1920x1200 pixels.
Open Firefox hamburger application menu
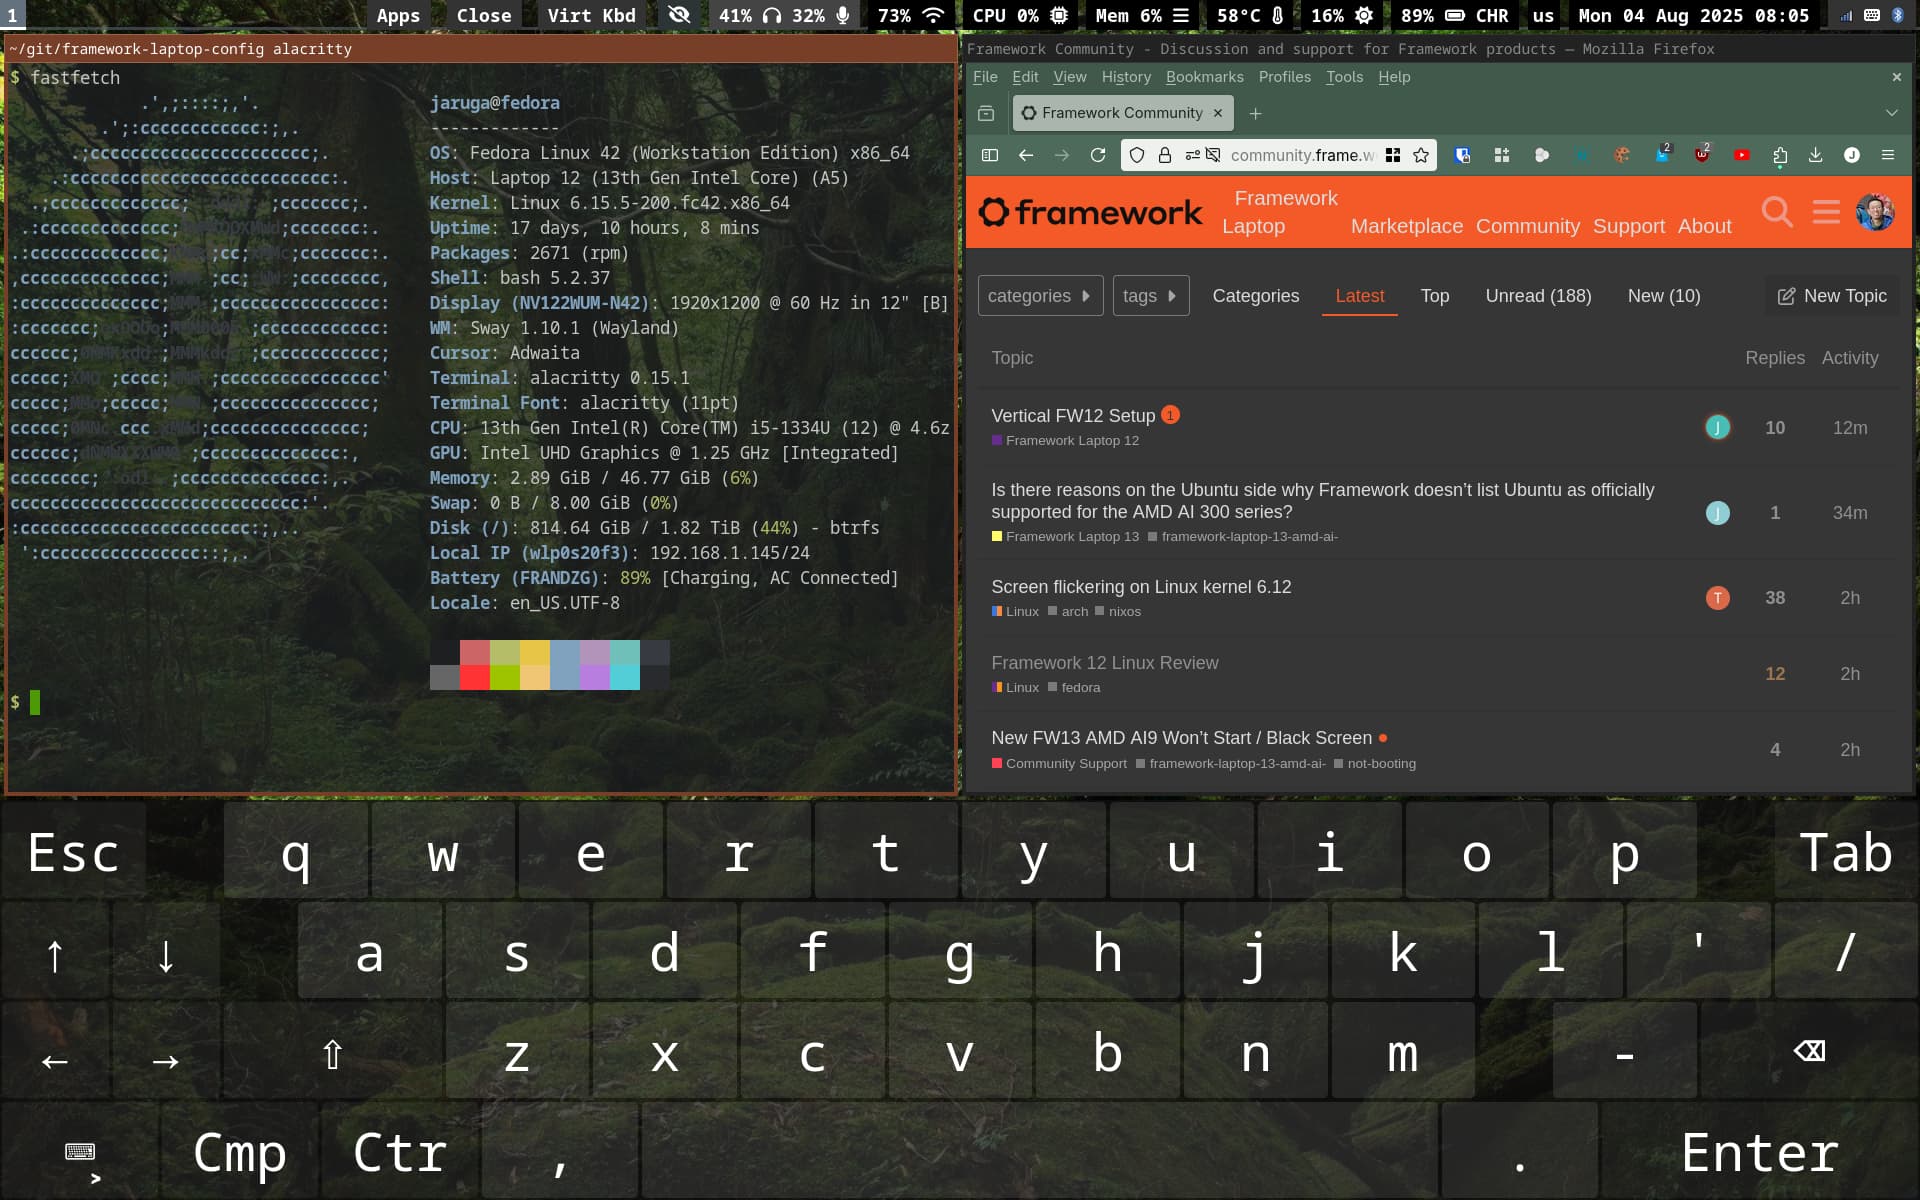[x=1888, y=155]
